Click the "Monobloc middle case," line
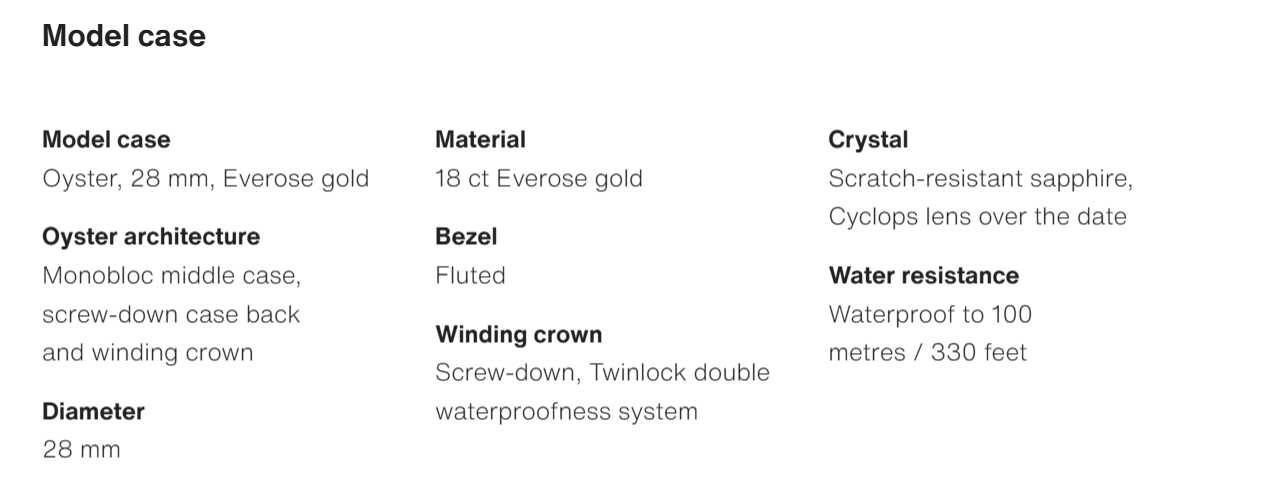 (171, 275)
